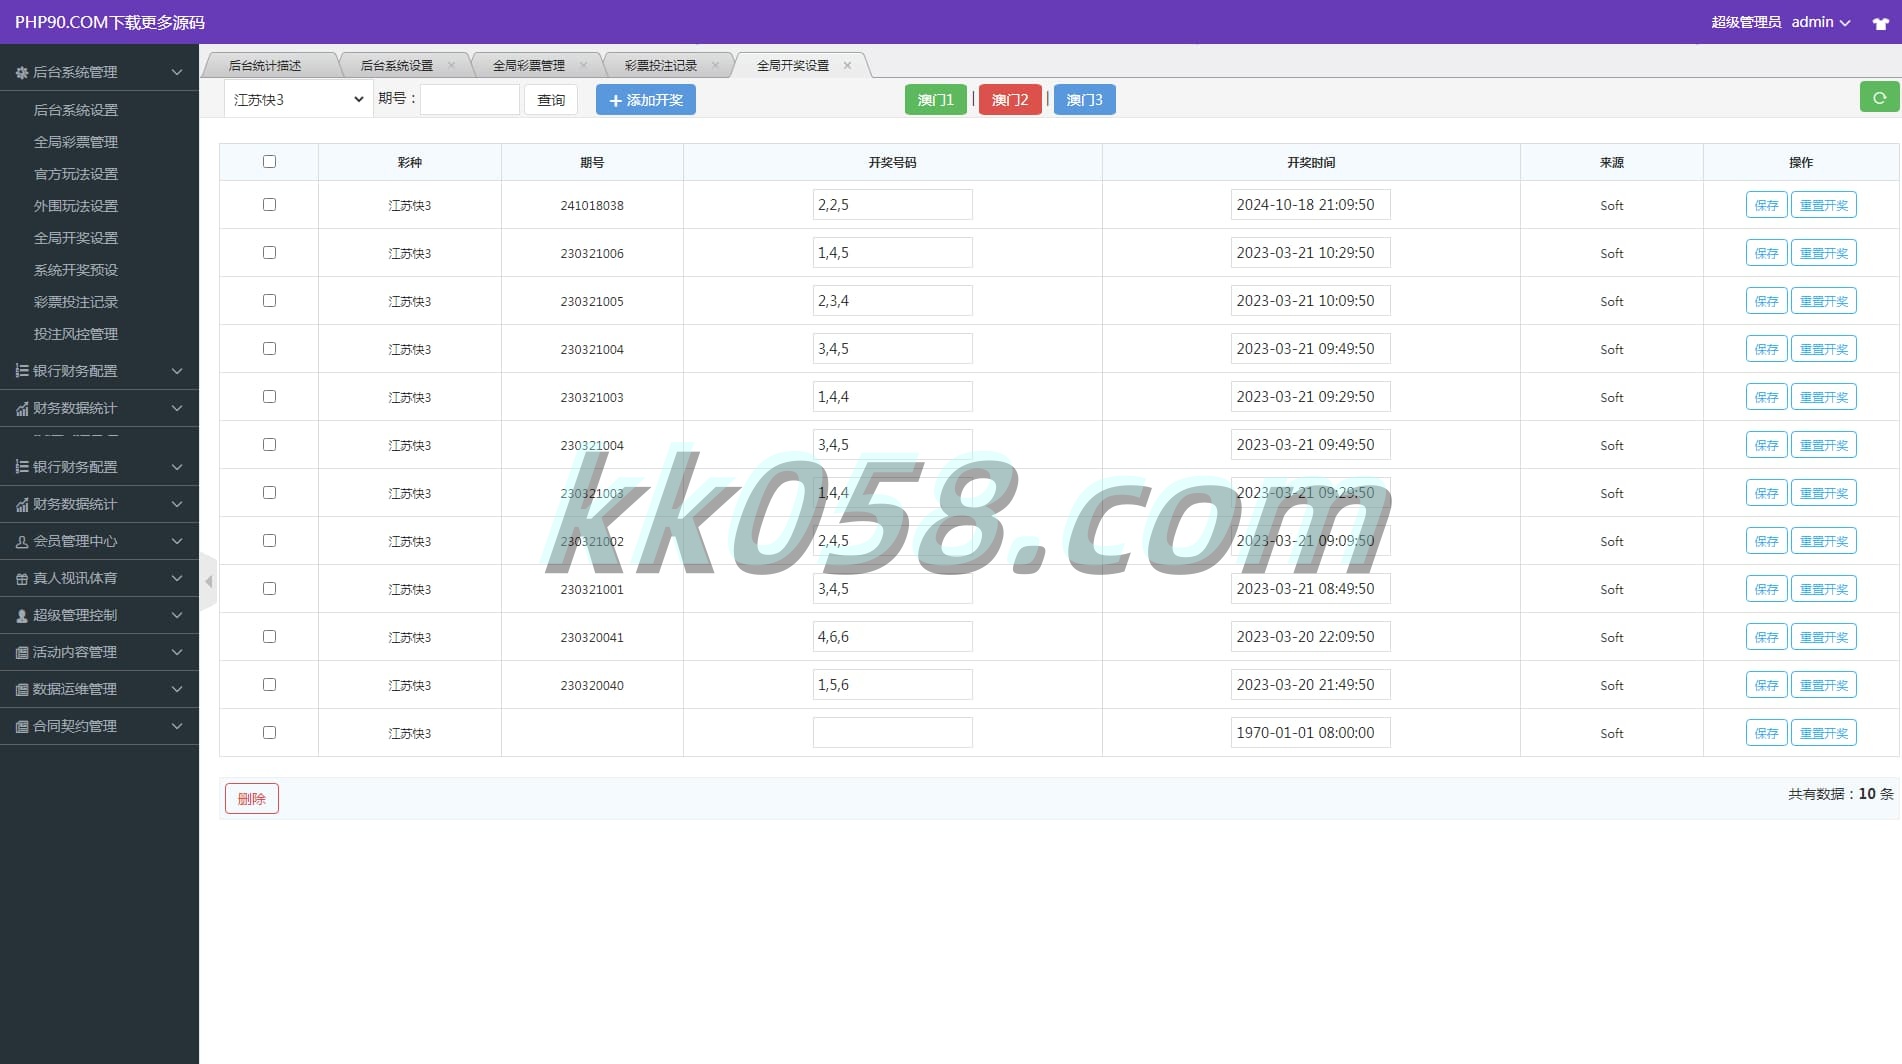This screenshot has width=1902, height=1064.
Task: Open 官方玩法设置 in the sidebar
Action: [x=76, y=174]
